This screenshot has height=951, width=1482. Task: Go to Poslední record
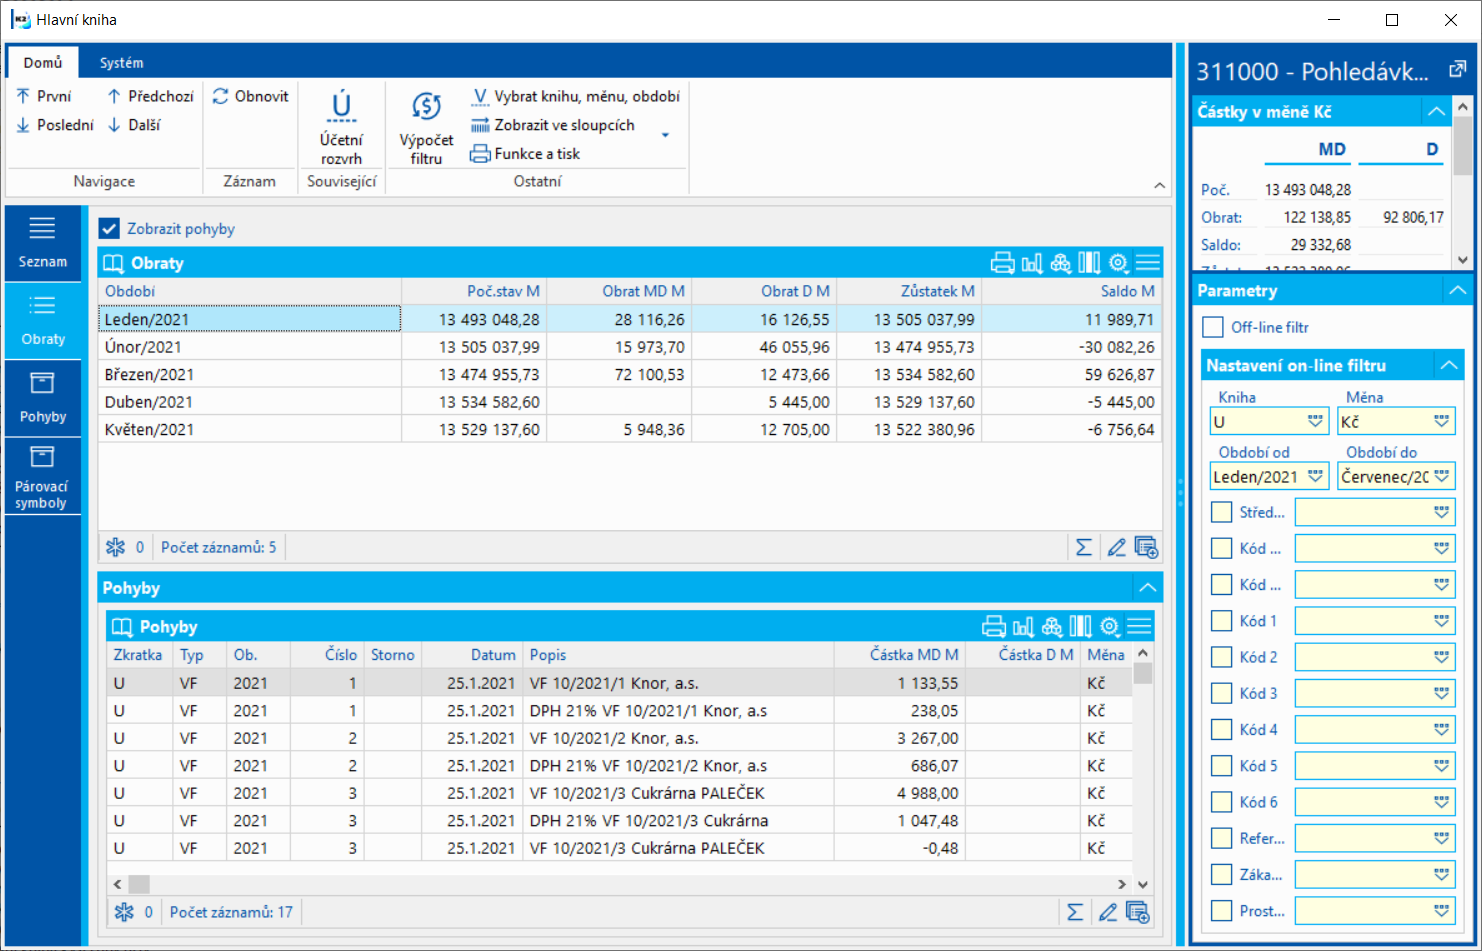coord(55,125)
